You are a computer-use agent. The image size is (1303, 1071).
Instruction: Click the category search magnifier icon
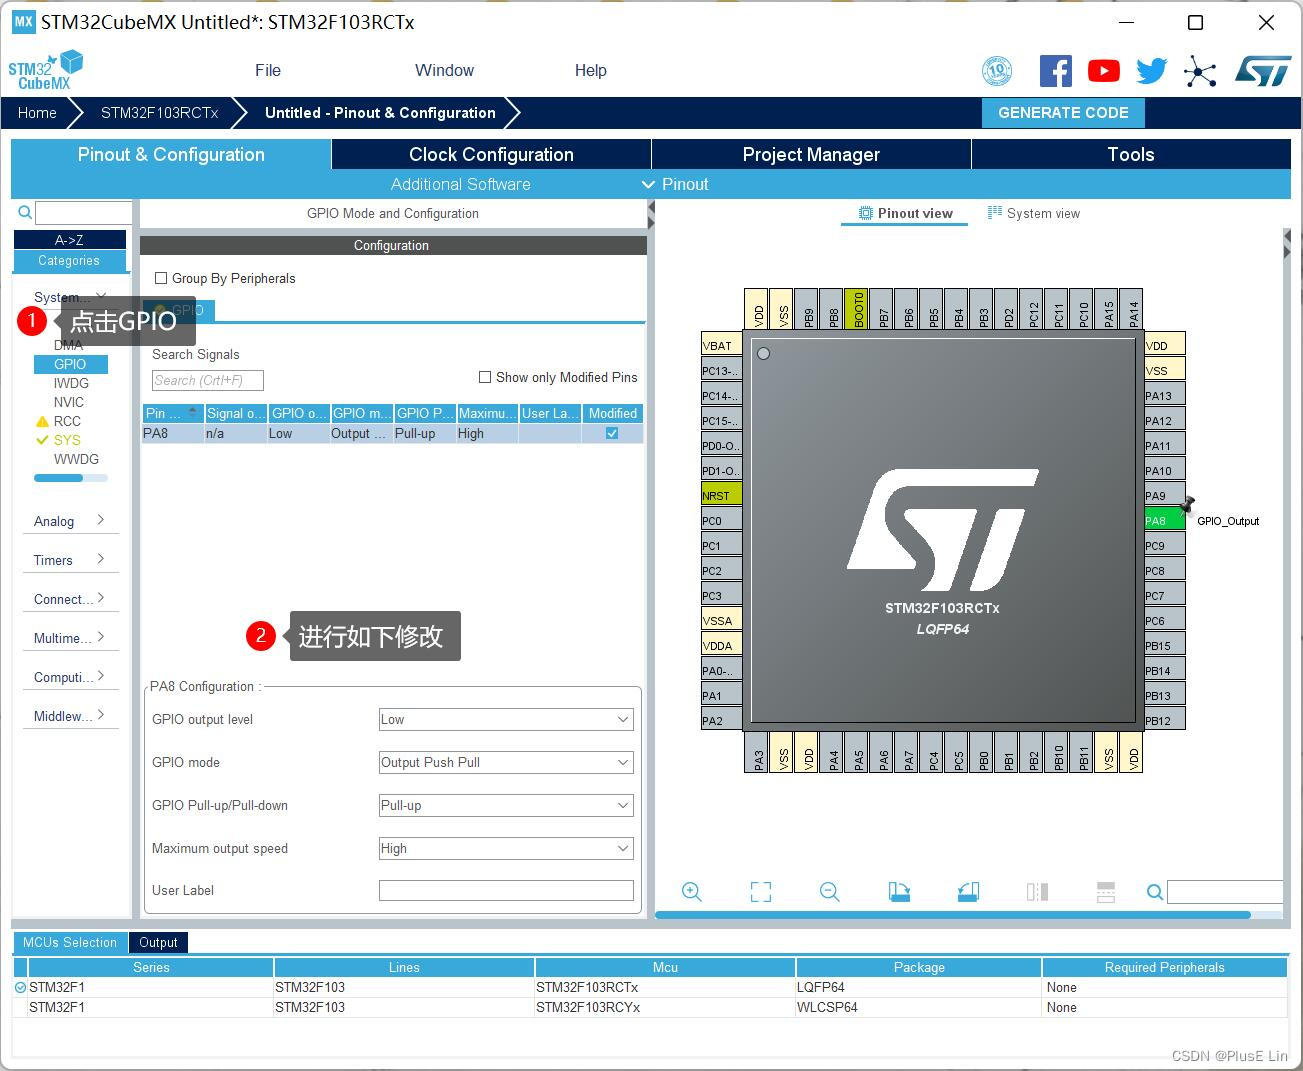click(x=25, y=212)
